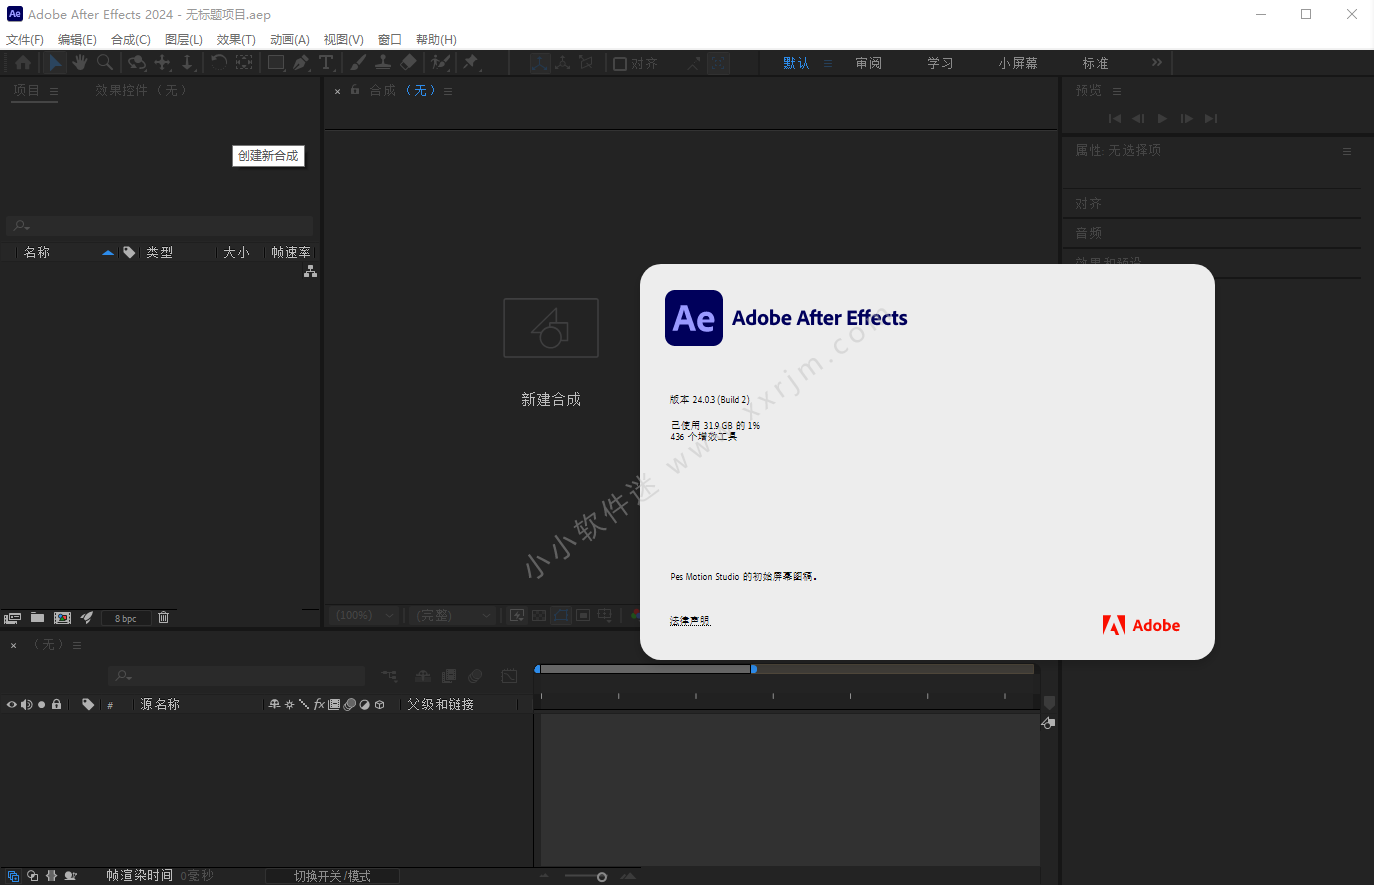Switch to the 审阅 workspace

pyautogui.click(x=868, y=63)
